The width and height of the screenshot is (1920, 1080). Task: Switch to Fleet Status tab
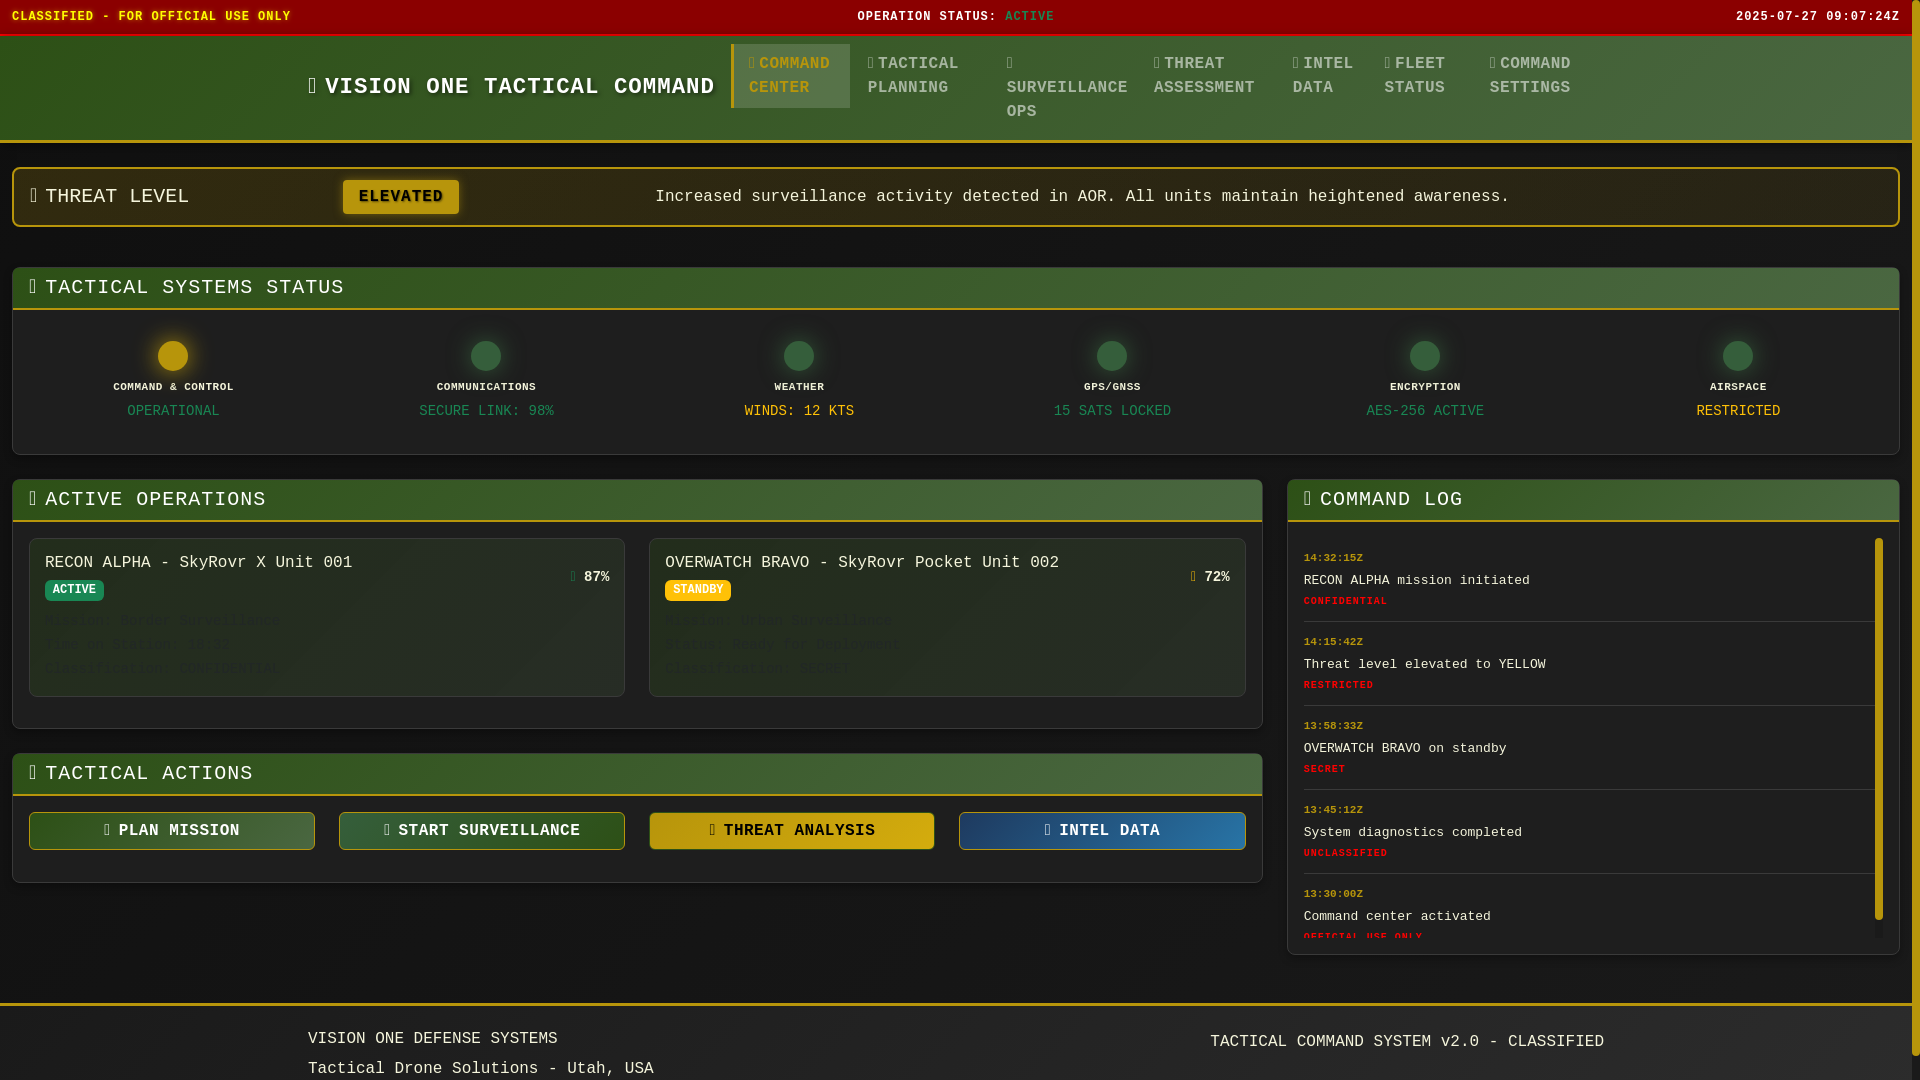tap(1419, 76)
